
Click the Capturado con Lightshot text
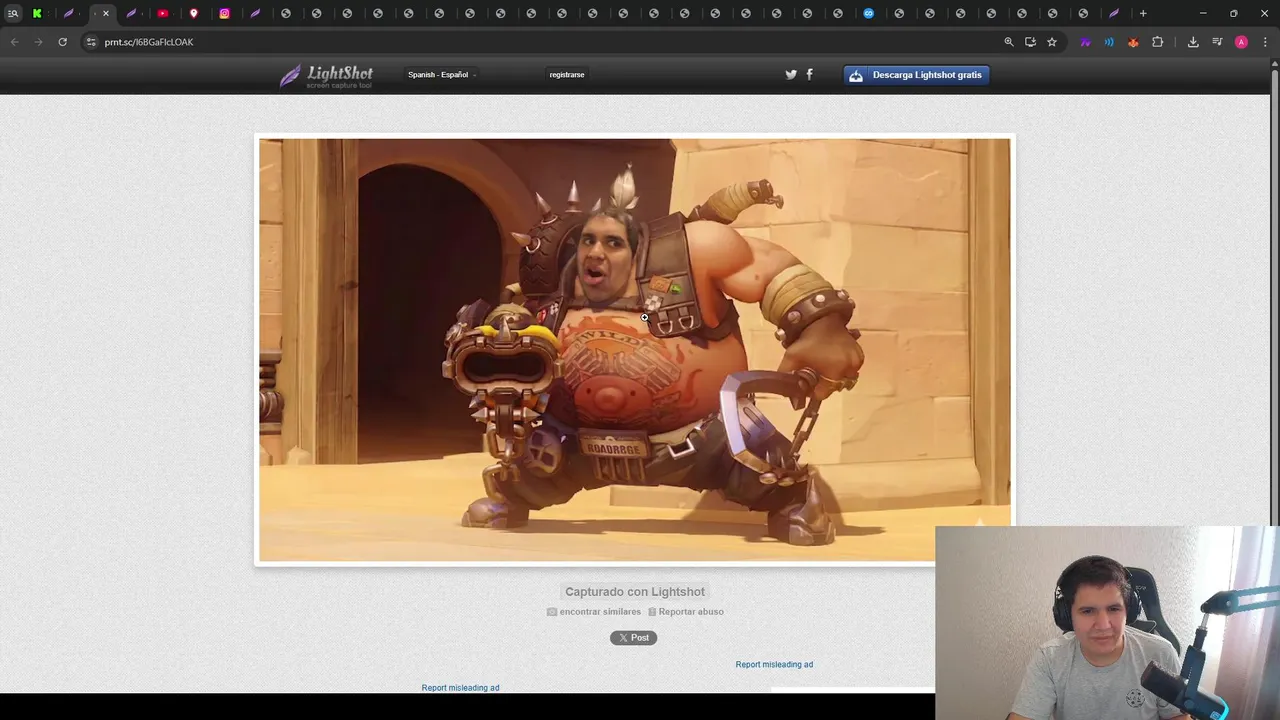tap(635, 592)
